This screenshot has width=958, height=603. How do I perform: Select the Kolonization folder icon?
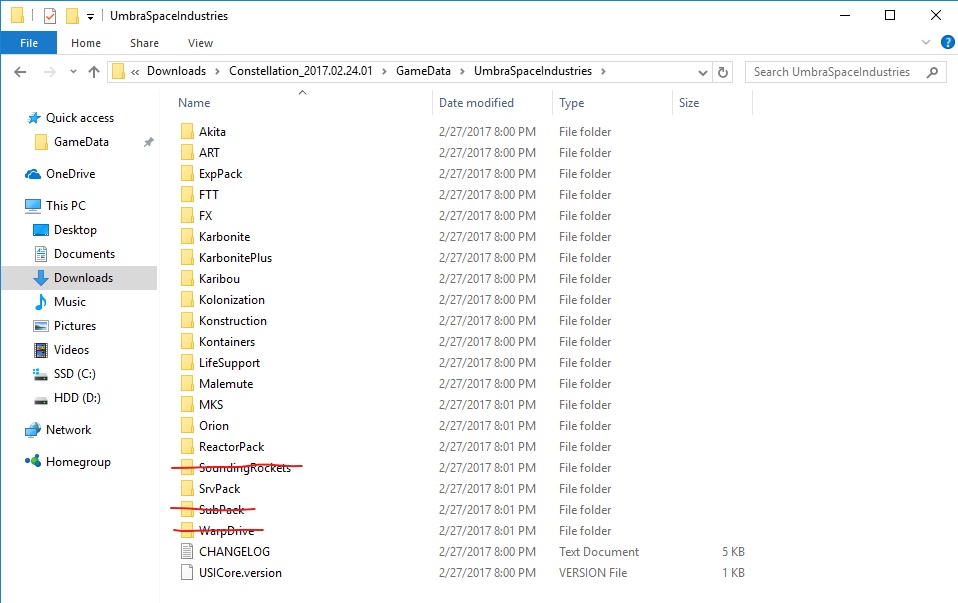click(187, 299)
